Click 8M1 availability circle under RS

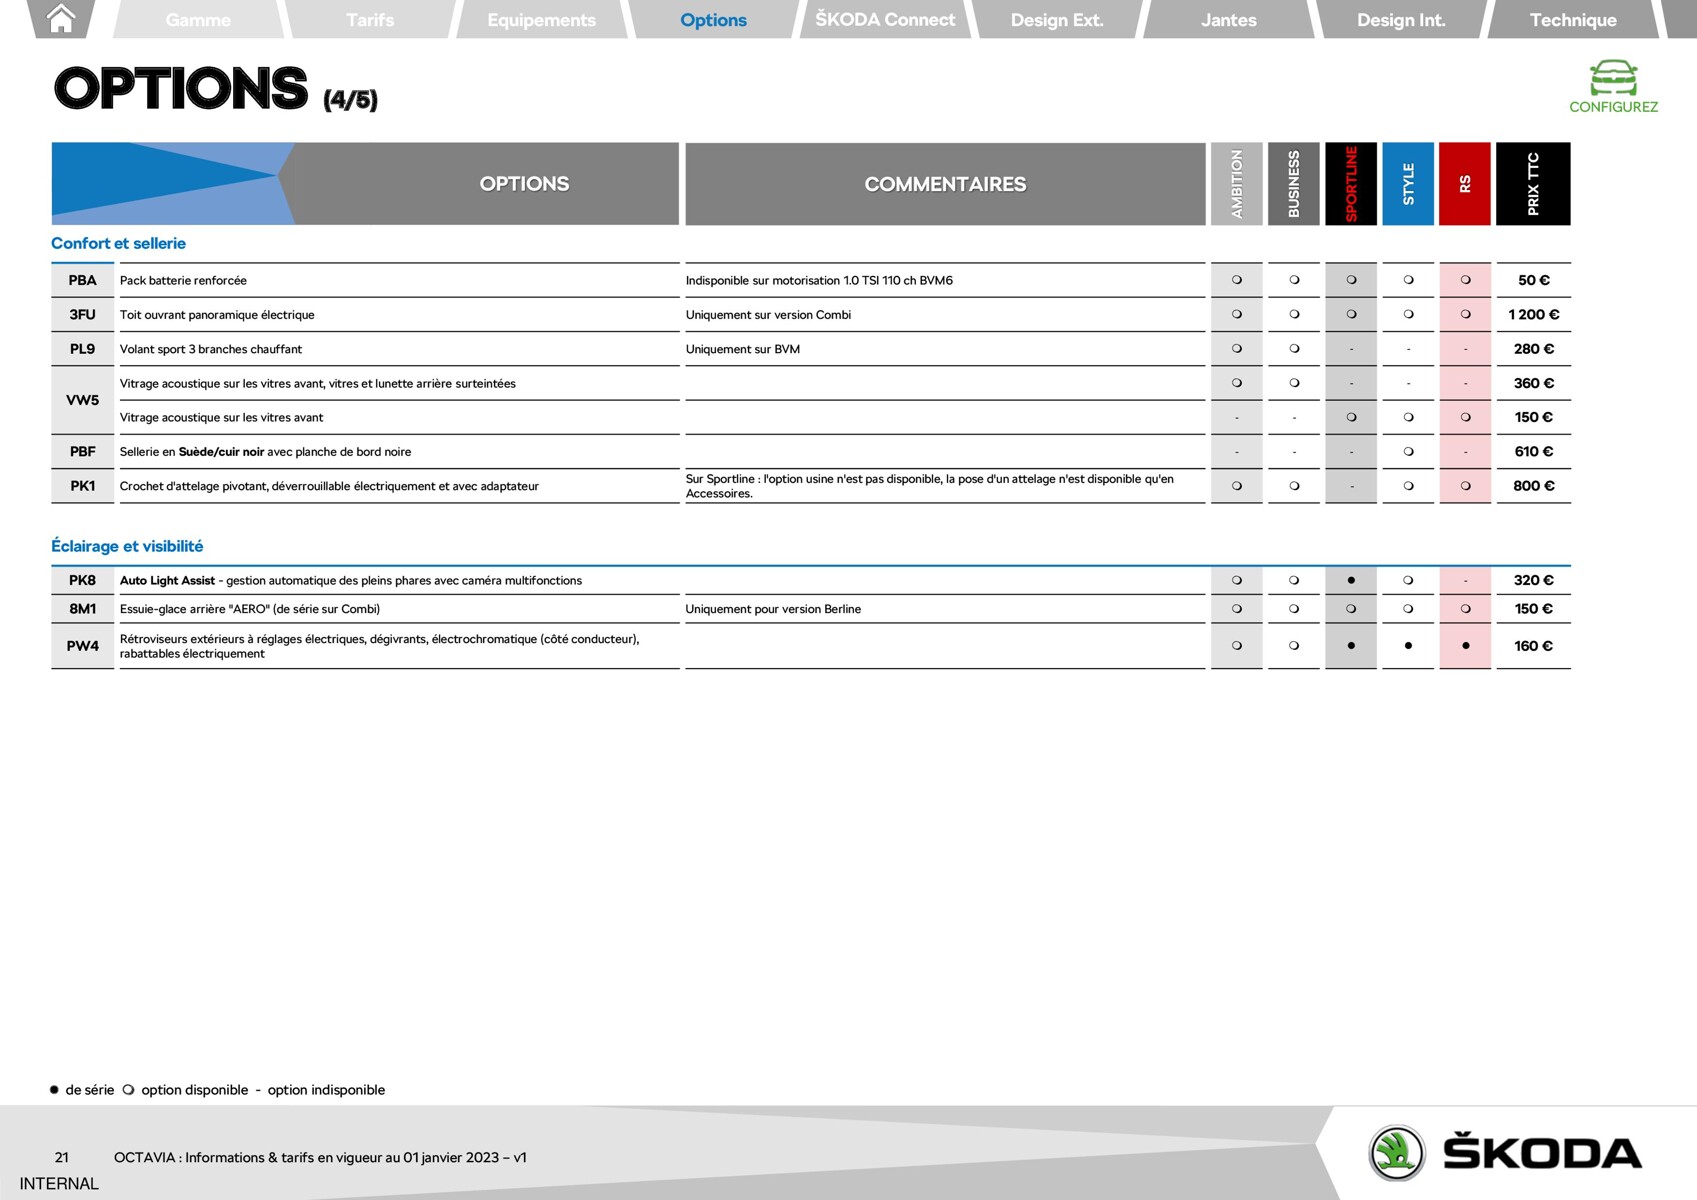[1465, 609]
